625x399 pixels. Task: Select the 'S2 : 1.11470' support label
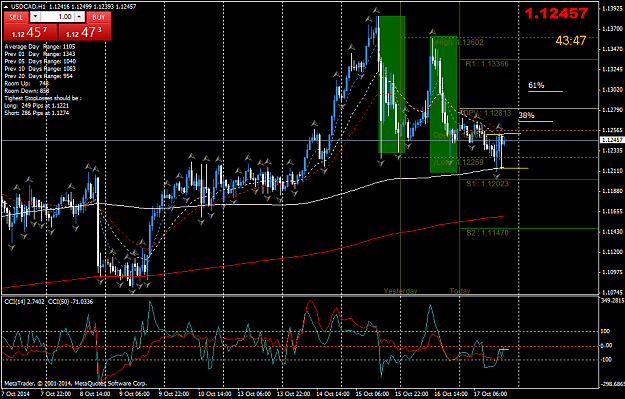coord(487,233)
